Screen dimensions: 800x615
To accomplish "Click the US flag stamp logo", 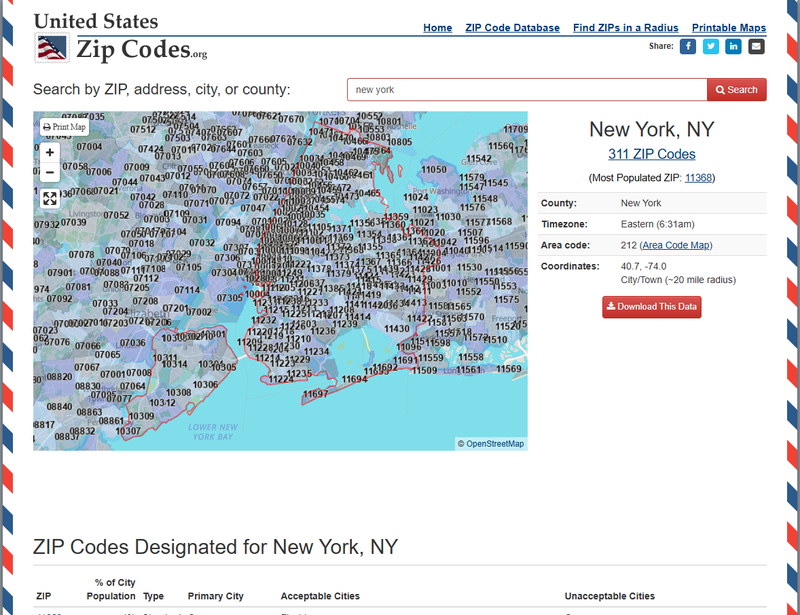I will [52, 48].
